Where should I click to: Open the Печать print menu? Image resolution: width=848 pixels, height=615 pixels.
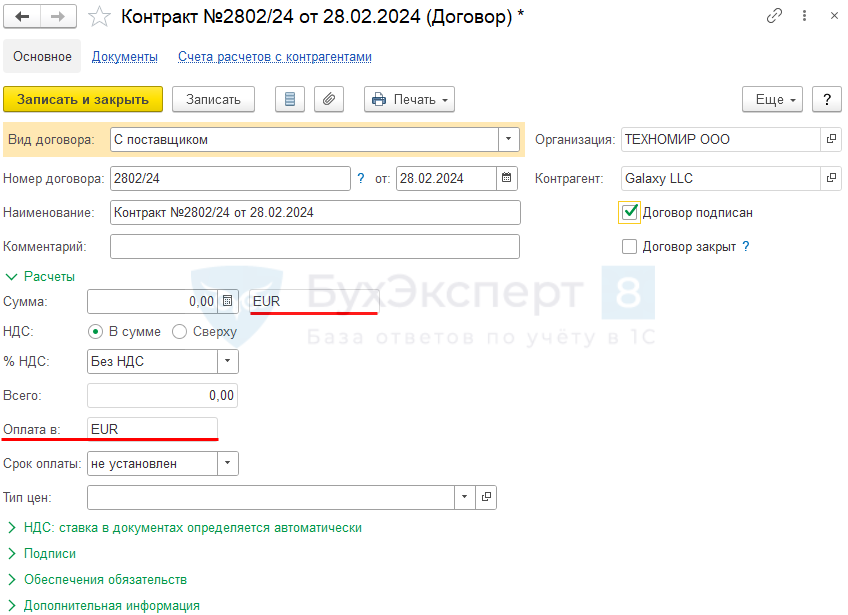(409, 99)
